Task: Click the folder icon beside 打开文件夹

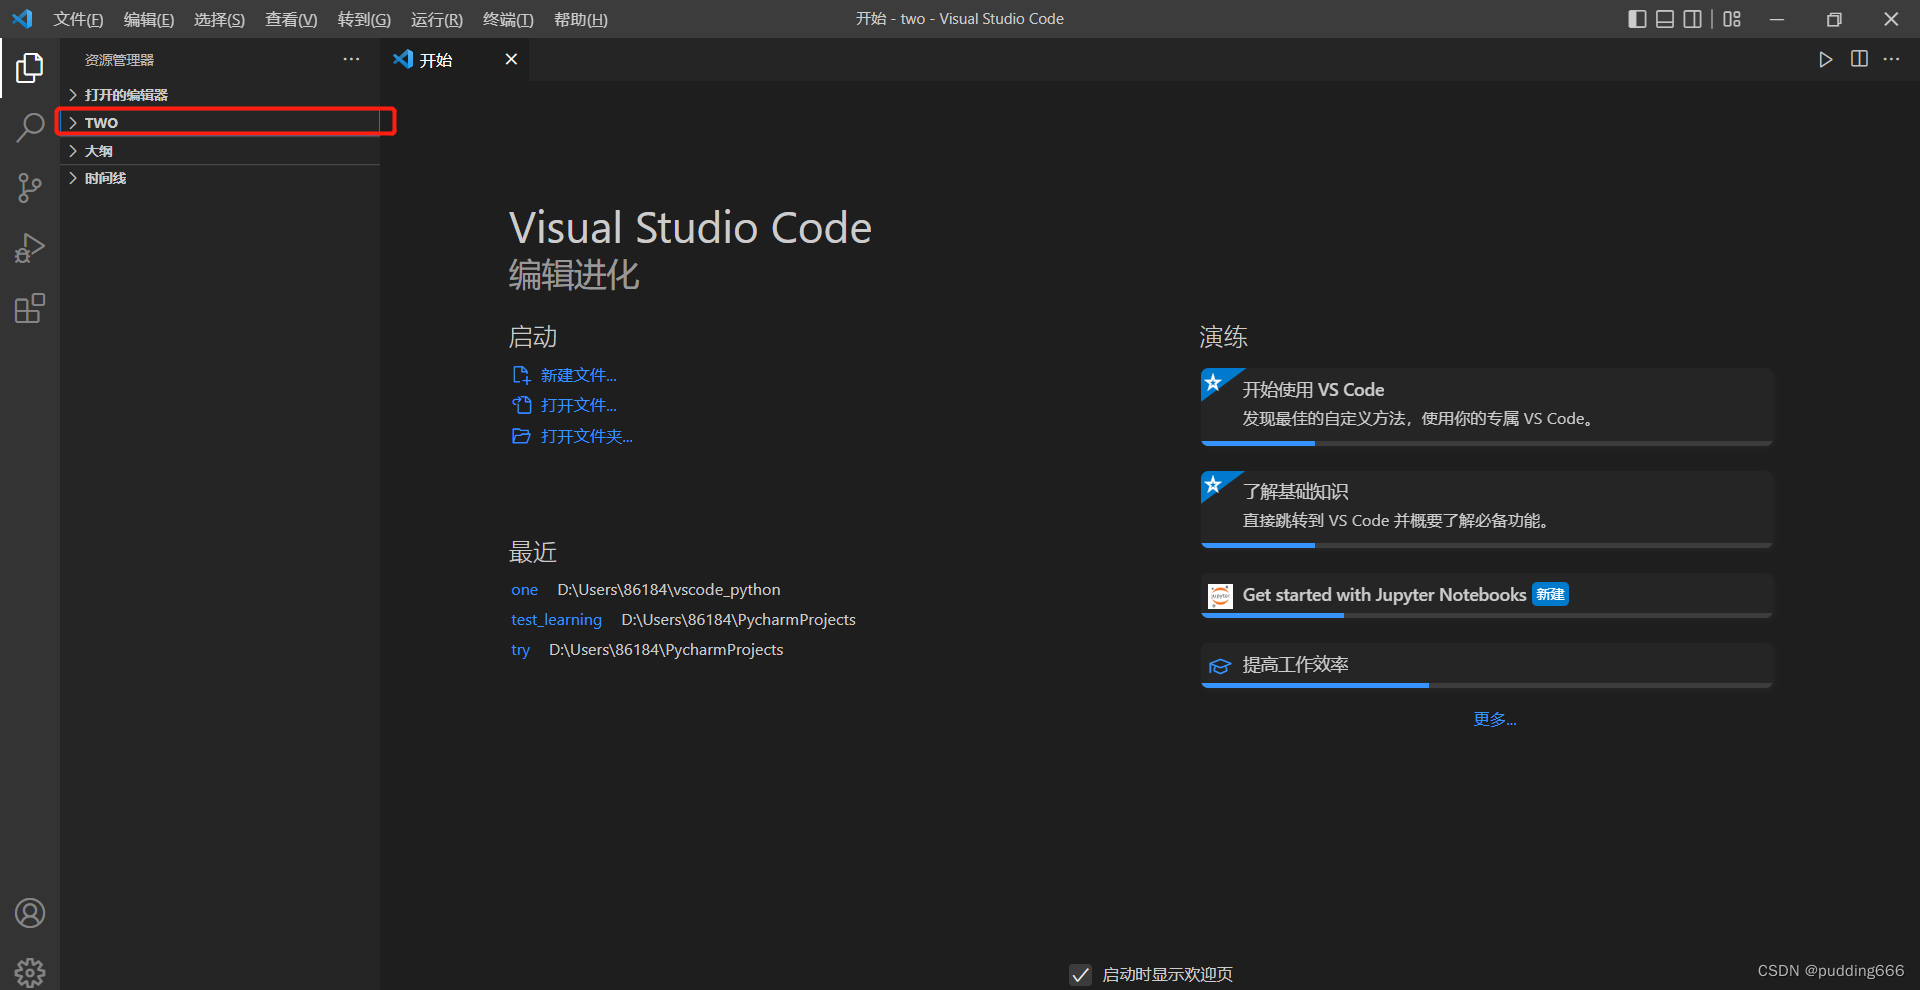Action: coord(521,436)
